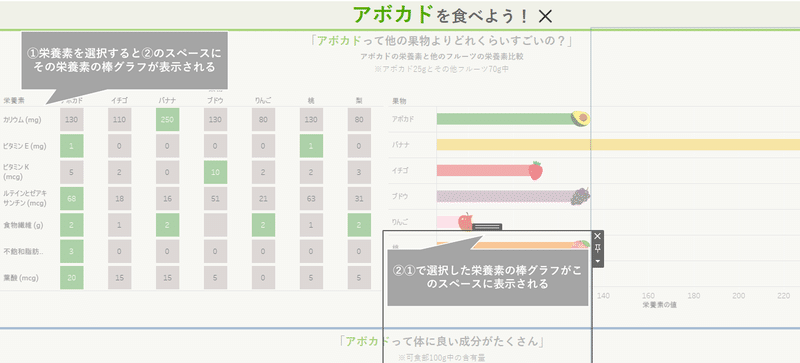
Task: Click the X icon beside the アボカドを食べよう title
Action: click(x=545, y=17)
